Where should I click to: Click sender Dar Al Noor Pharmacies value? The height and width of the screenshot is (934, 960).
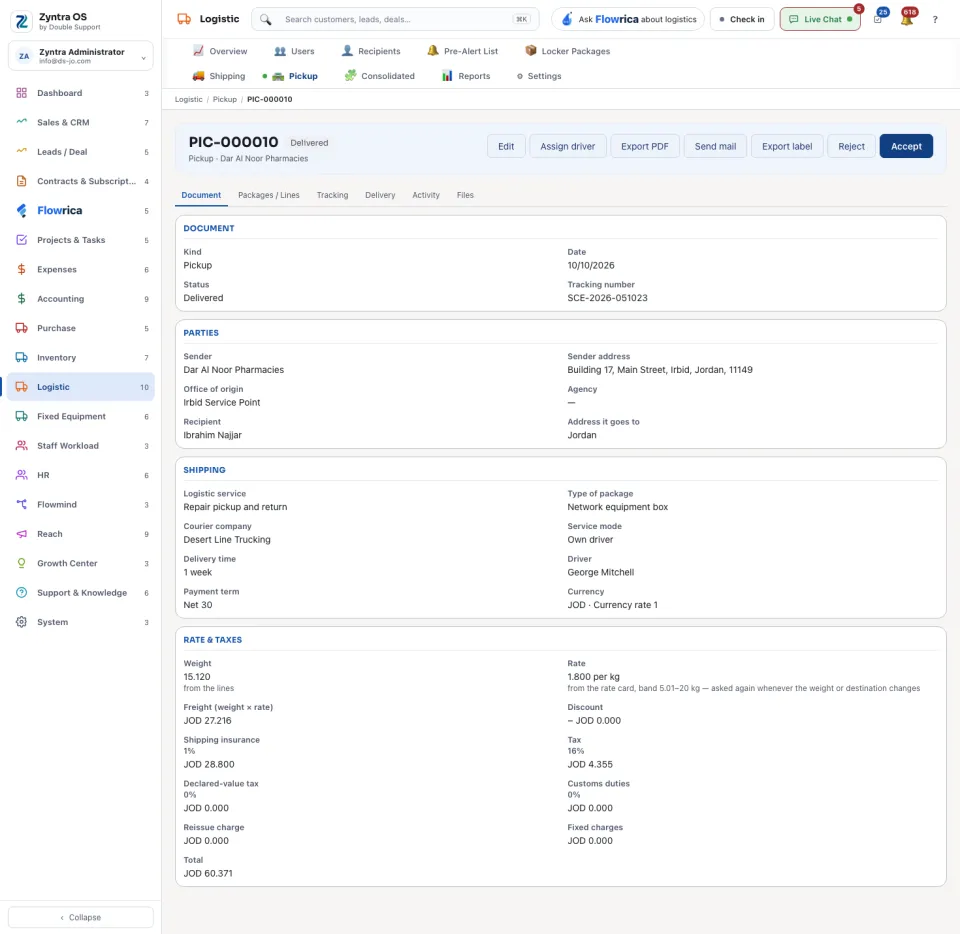pyautogui.click(x=234, y=370)
